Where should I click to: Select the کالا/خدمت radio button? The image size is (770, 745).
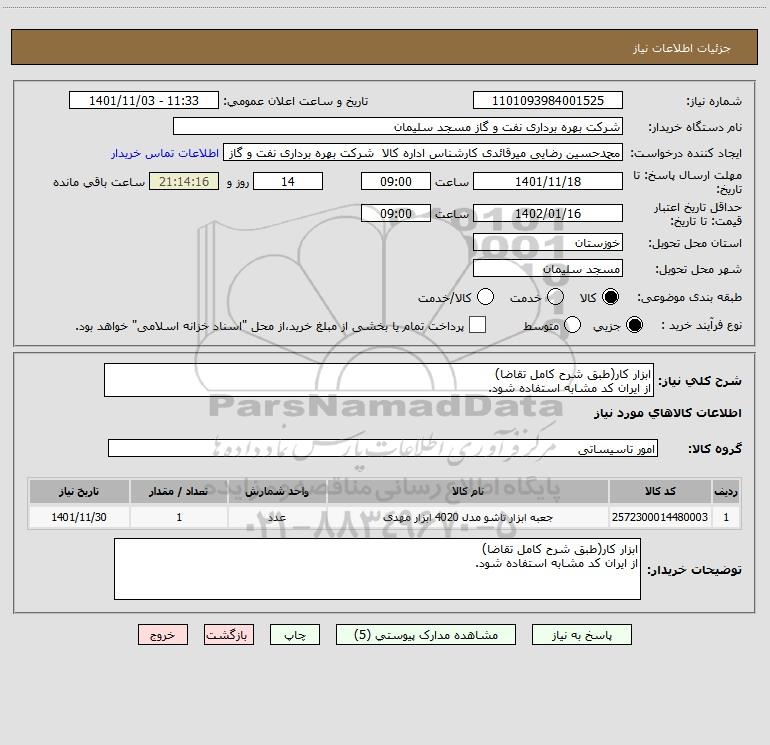486,297
